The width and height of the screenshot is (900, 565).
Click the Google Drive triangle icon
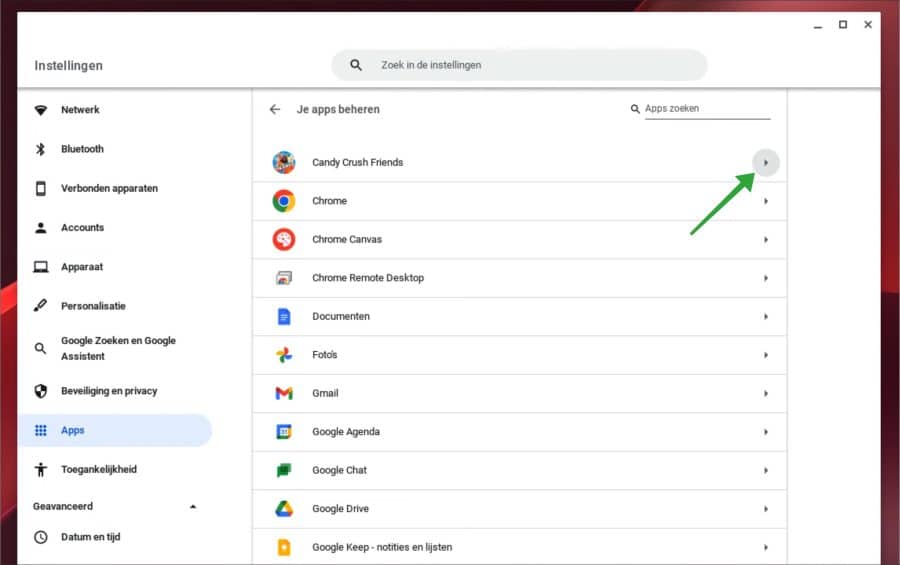click(x=284, y=509)
